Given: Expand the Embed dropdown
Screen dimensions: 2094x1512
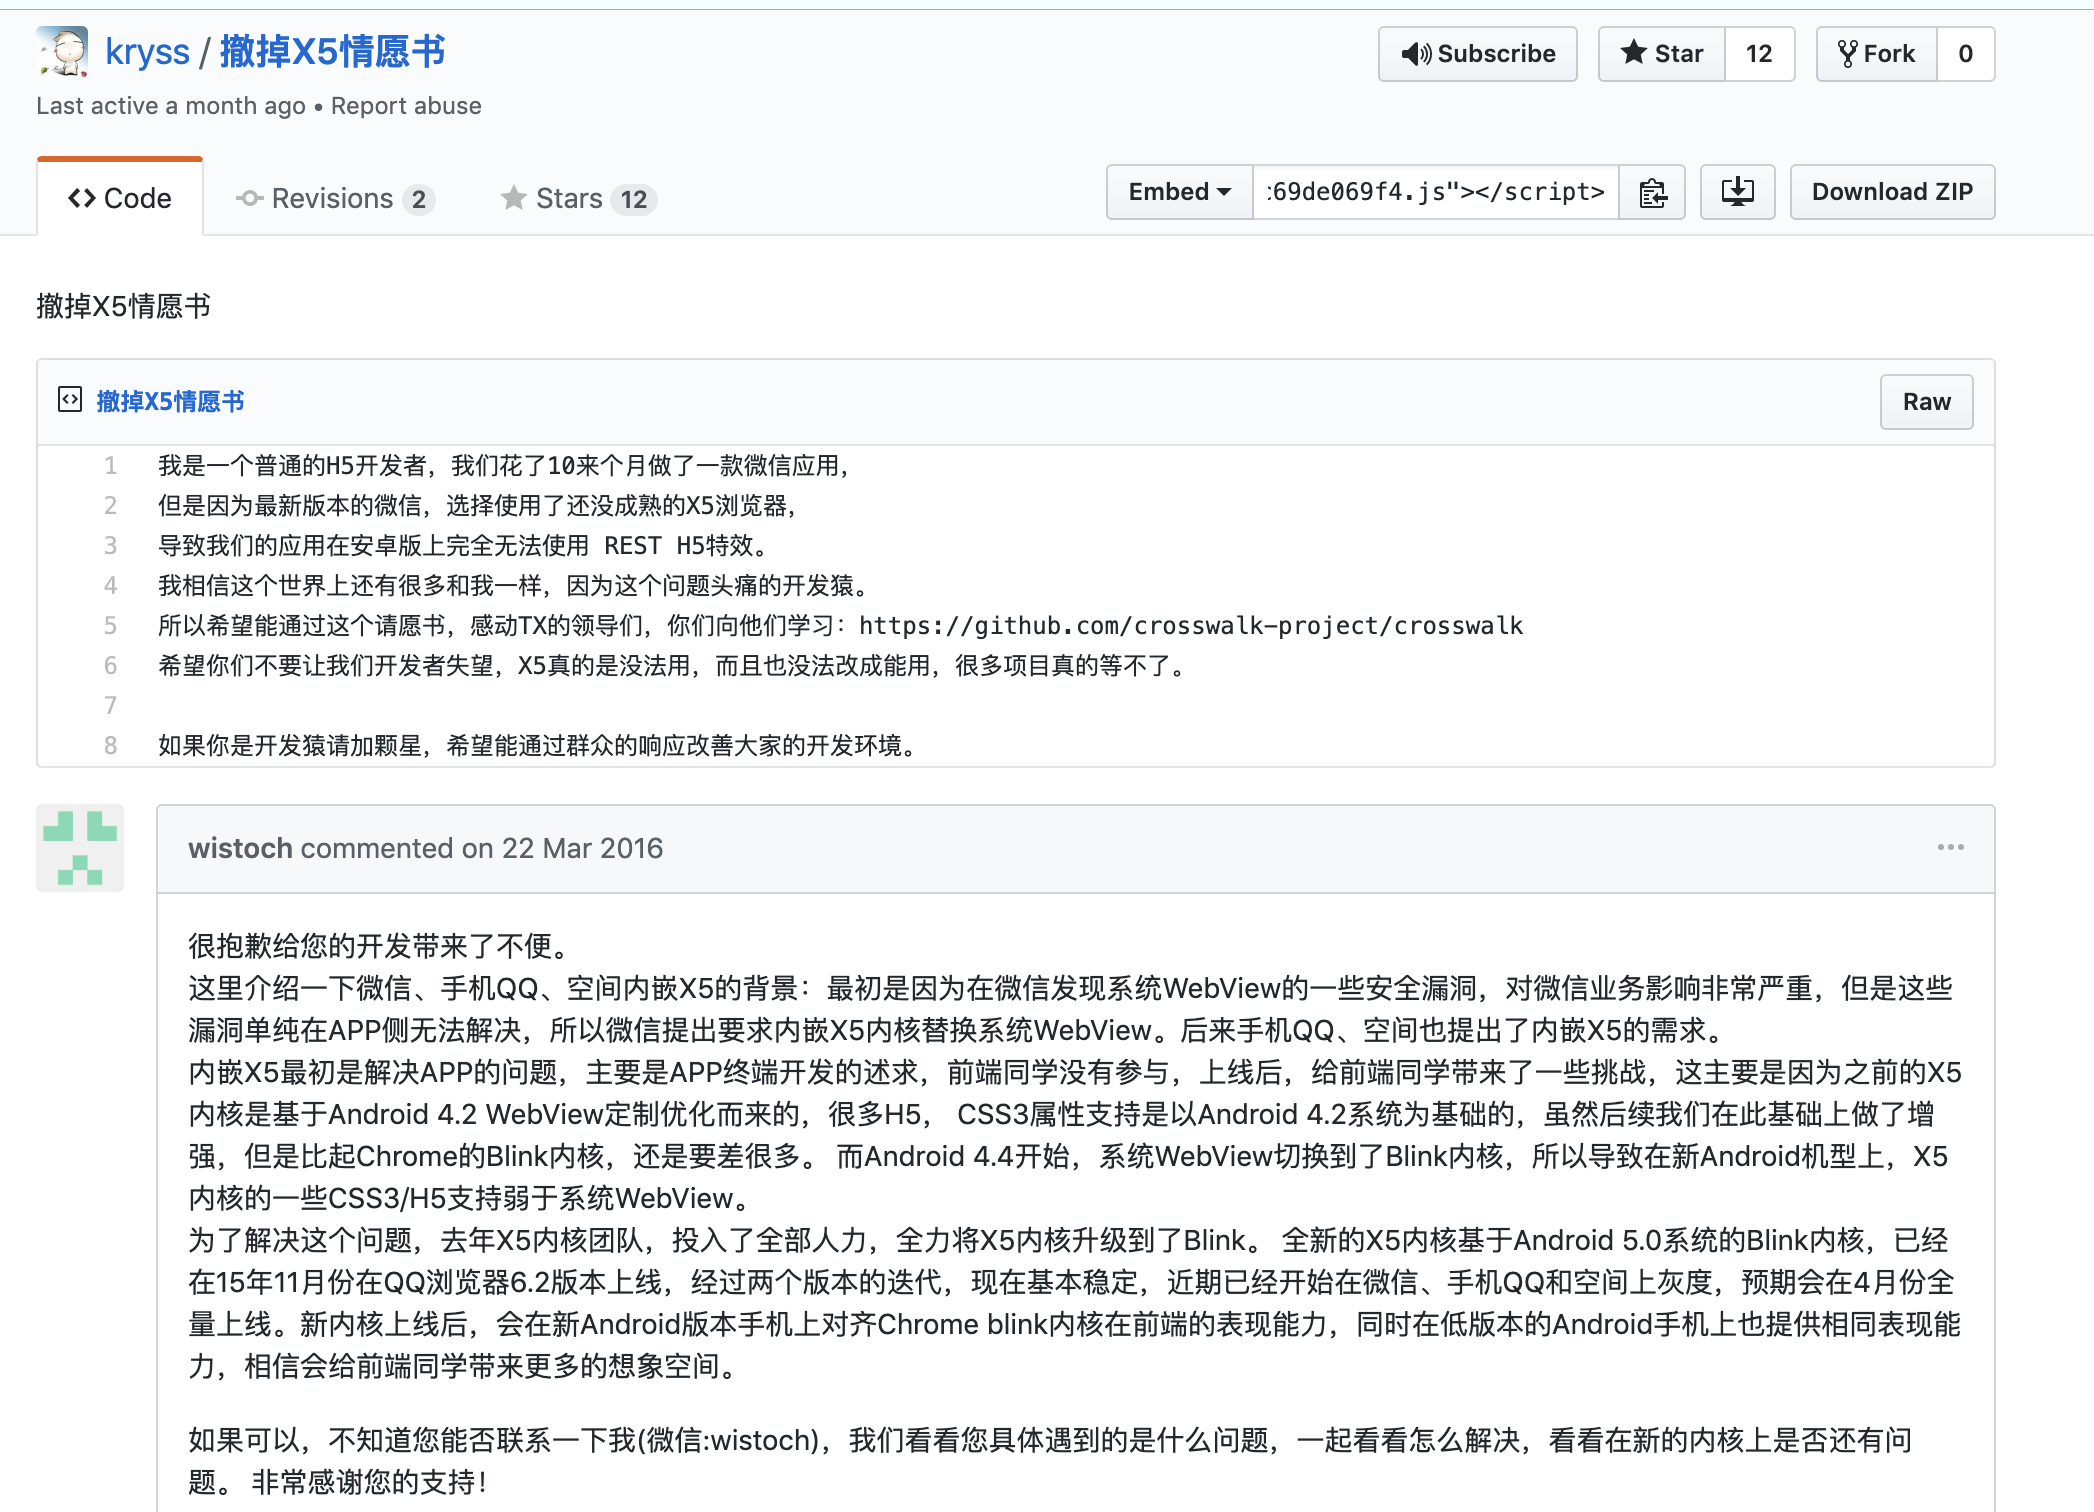Looking at the screenshot, I should [x=1179, y=192].
